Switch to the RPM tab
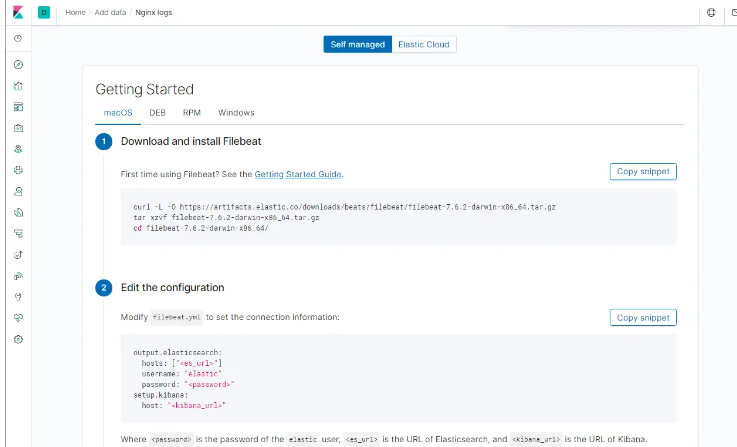 [x=192, y=113]
